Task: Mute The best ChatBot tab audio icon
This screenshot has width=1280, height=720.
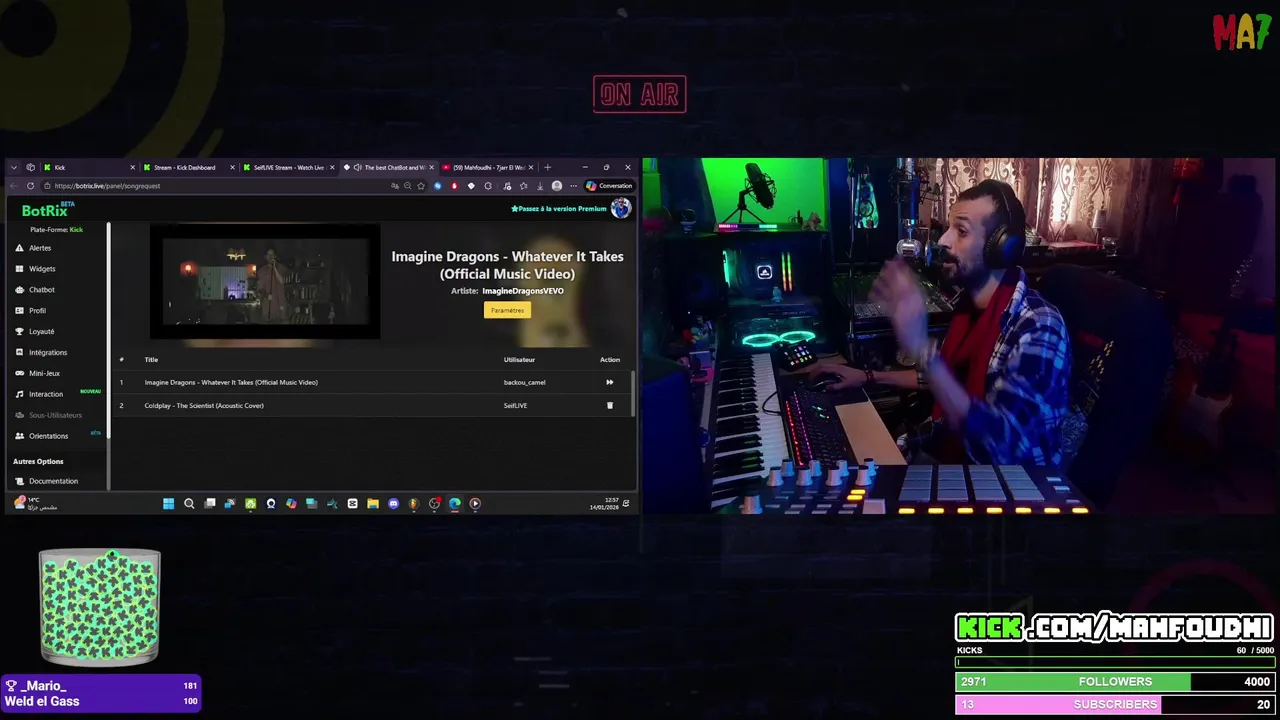Action: coord(357,168)
